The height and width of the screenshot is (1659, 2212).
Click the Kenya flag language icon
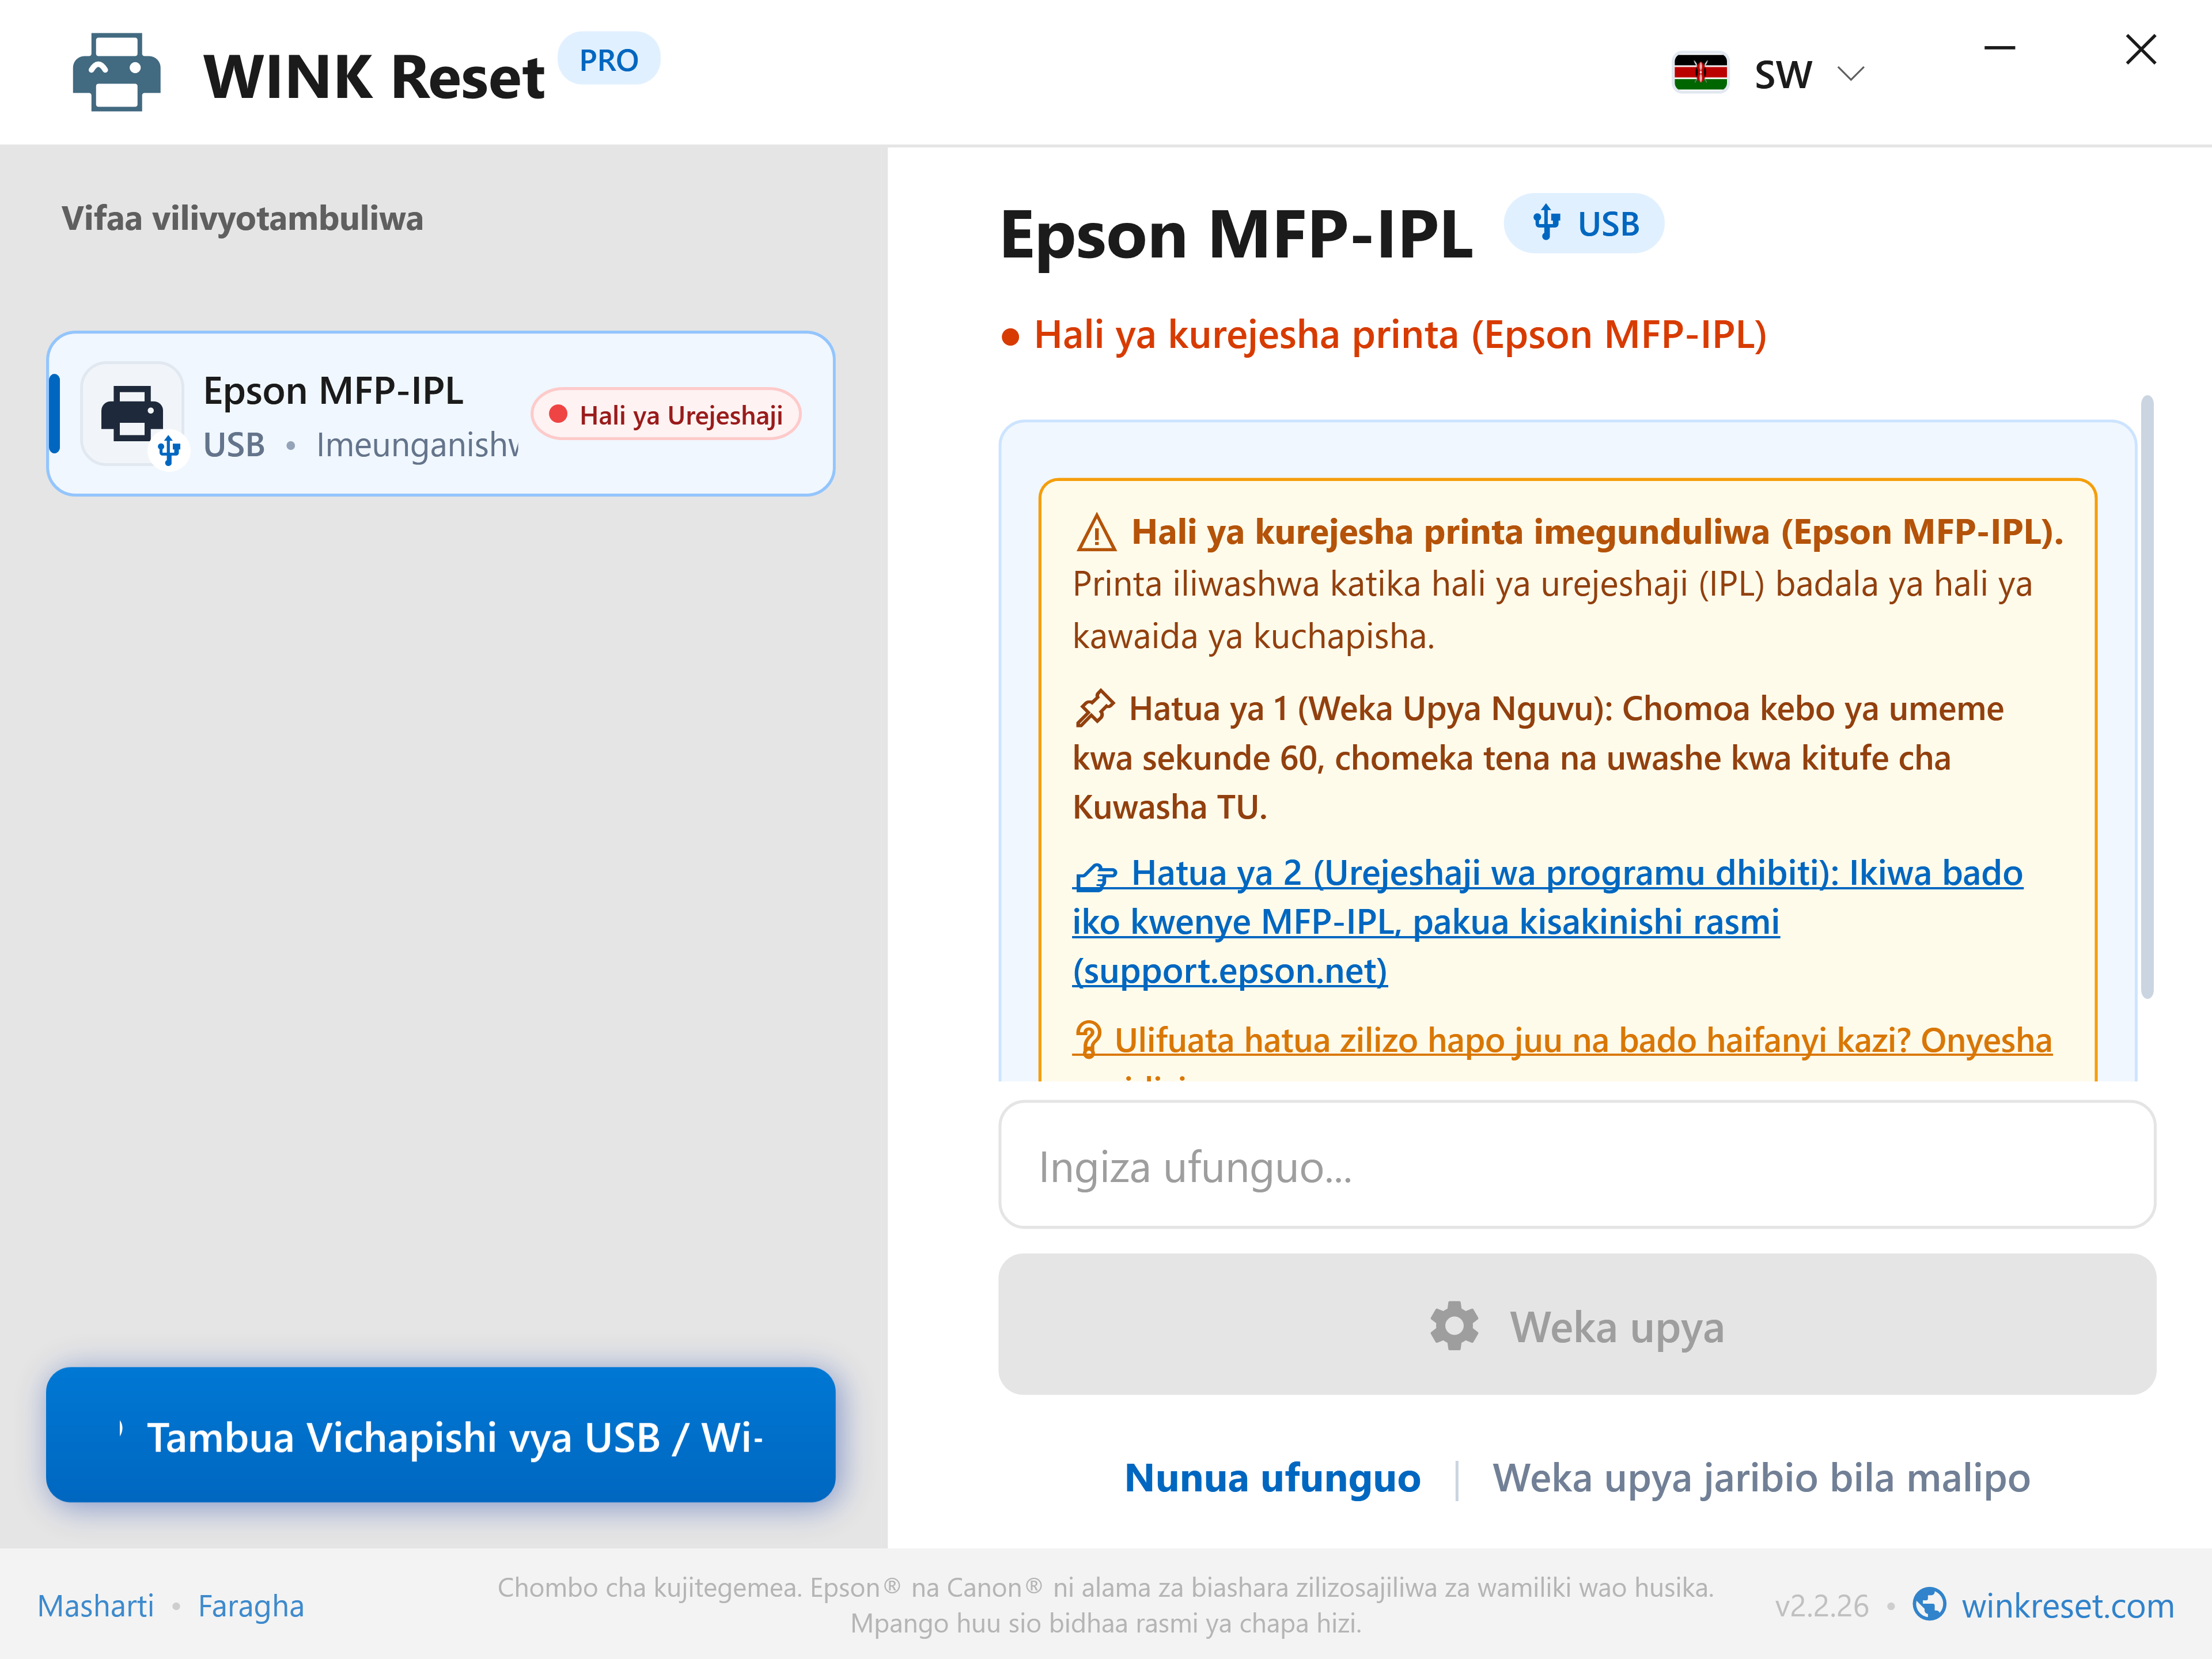pyautogui.click(x=1700, y=73)
